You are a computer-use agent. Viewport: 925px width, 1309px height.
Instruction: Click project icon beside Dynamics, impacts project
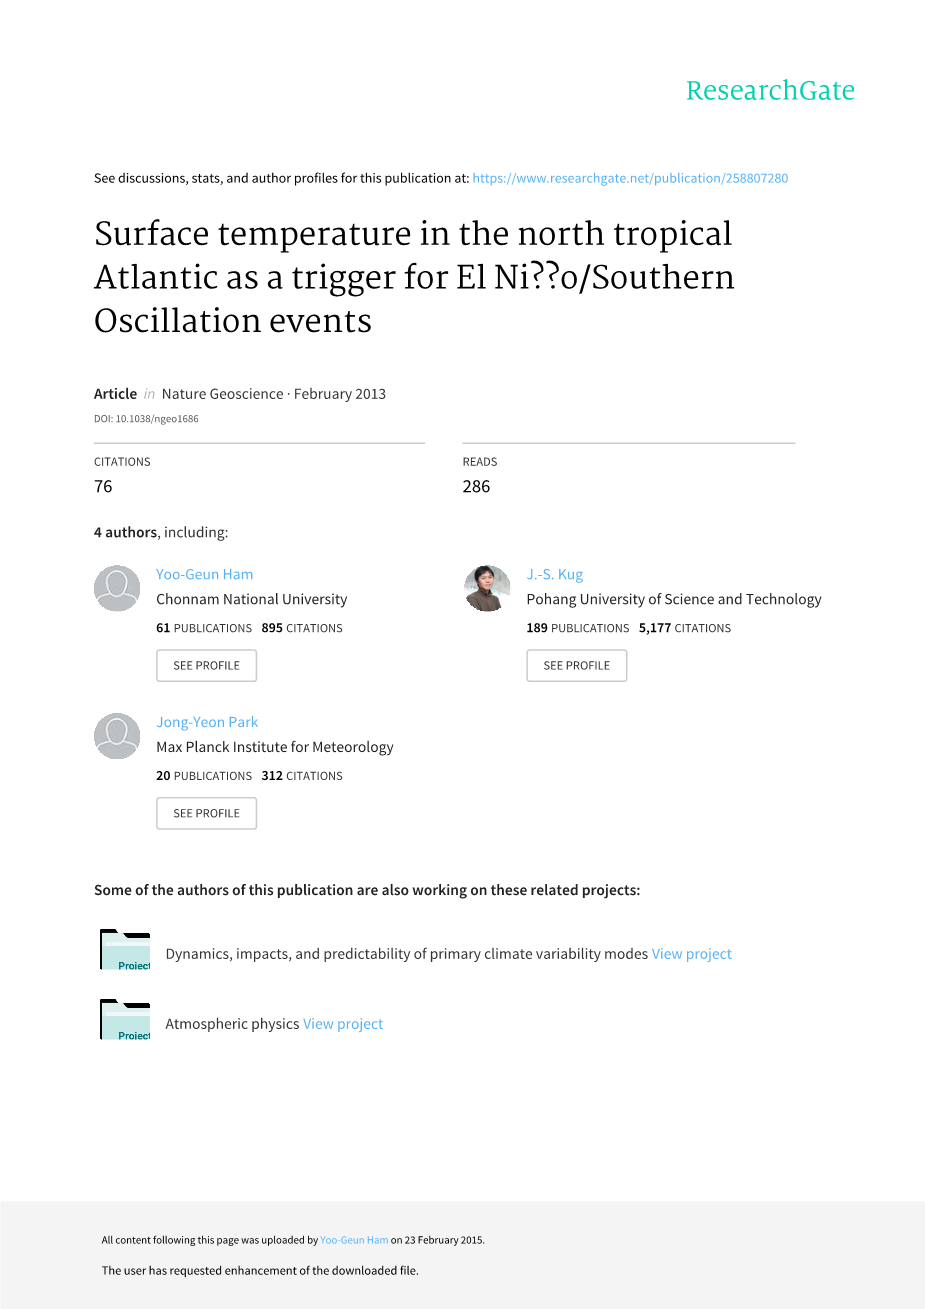125,950
